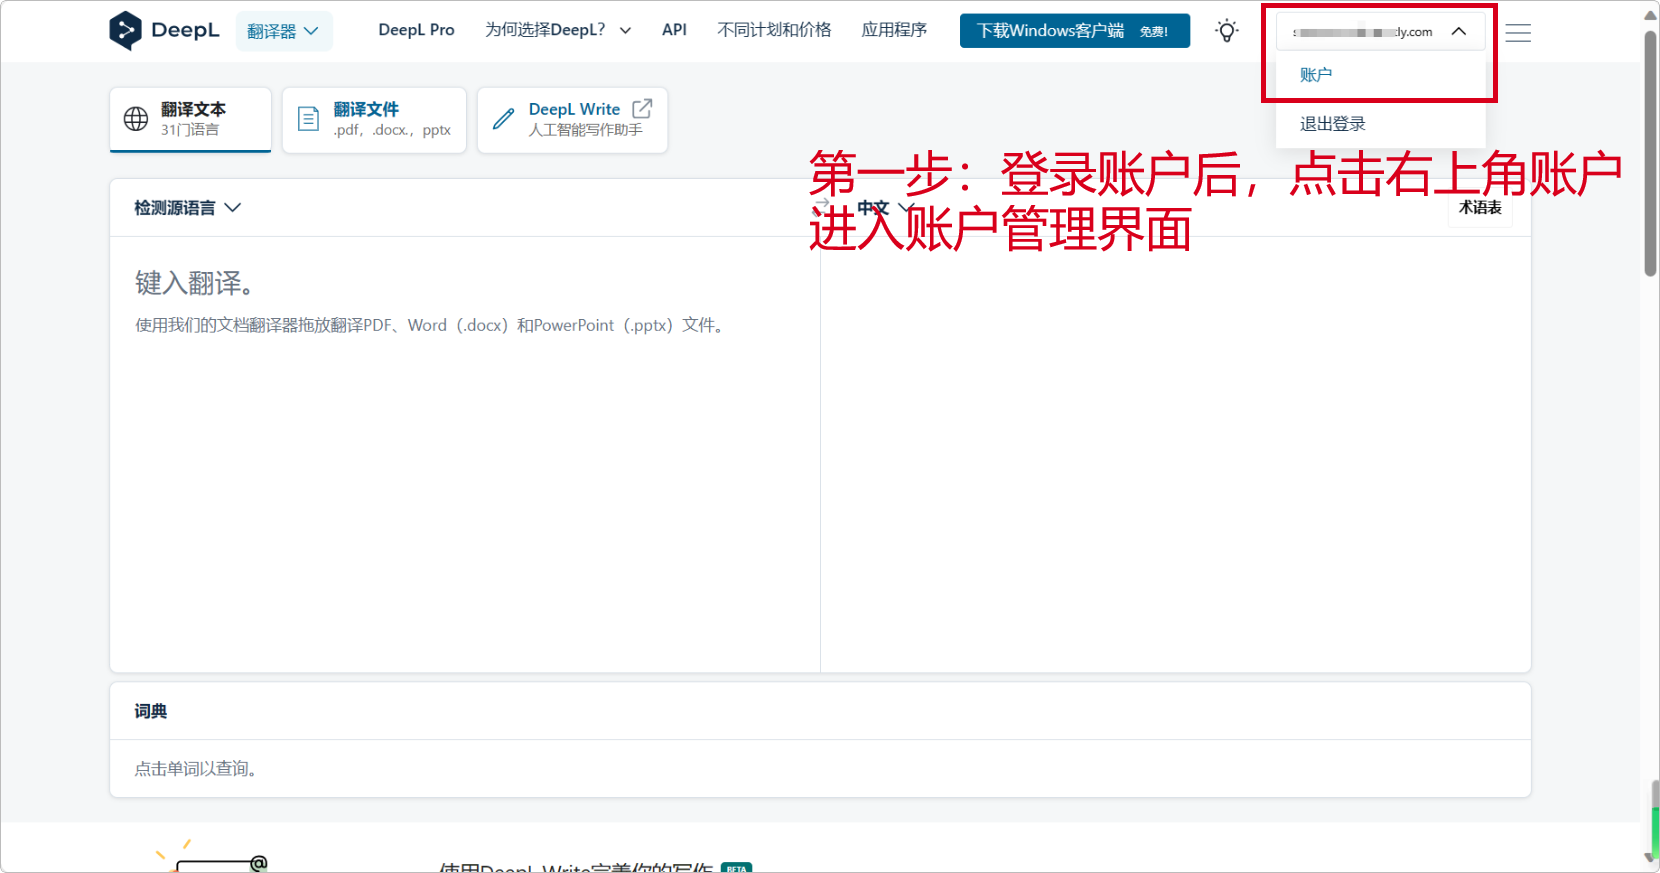Go to the API page link
This screenshot has width=1660, height=873.
coord(674,30)
